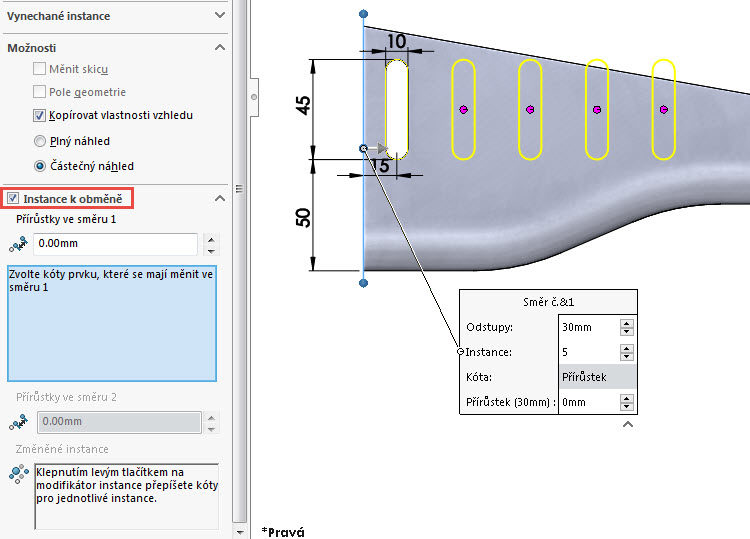Increase the Odstupy value in the callout
This screenshot has height=539, width=750.
[x=627, y=323]
